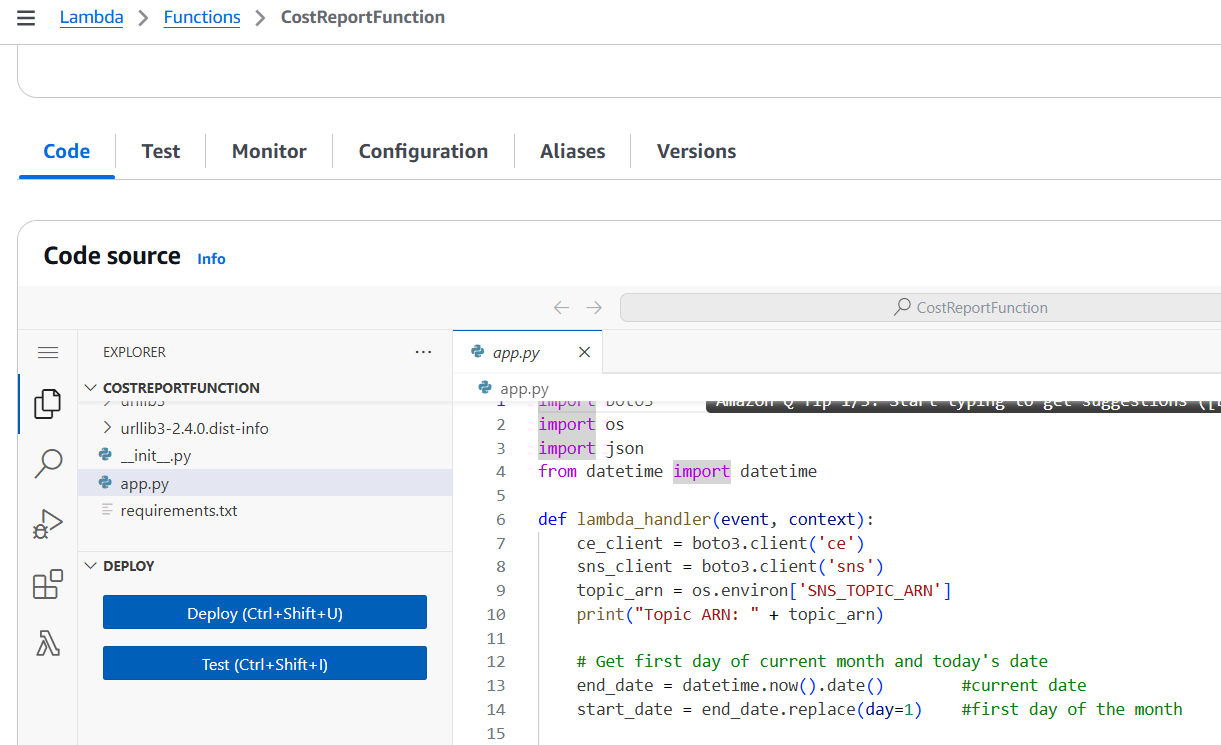
Task: Close the app.py editor tab
Action: 585,352
